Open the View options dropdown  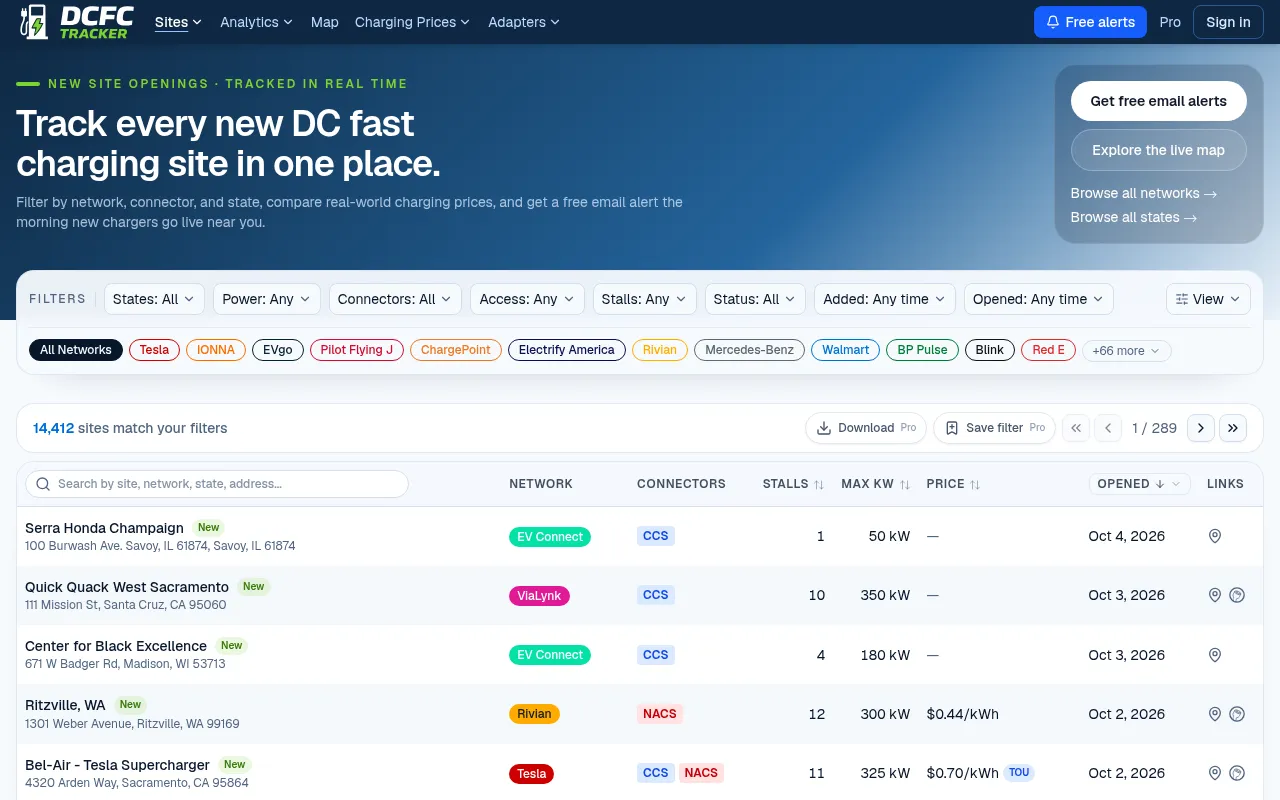point(1208,299)
